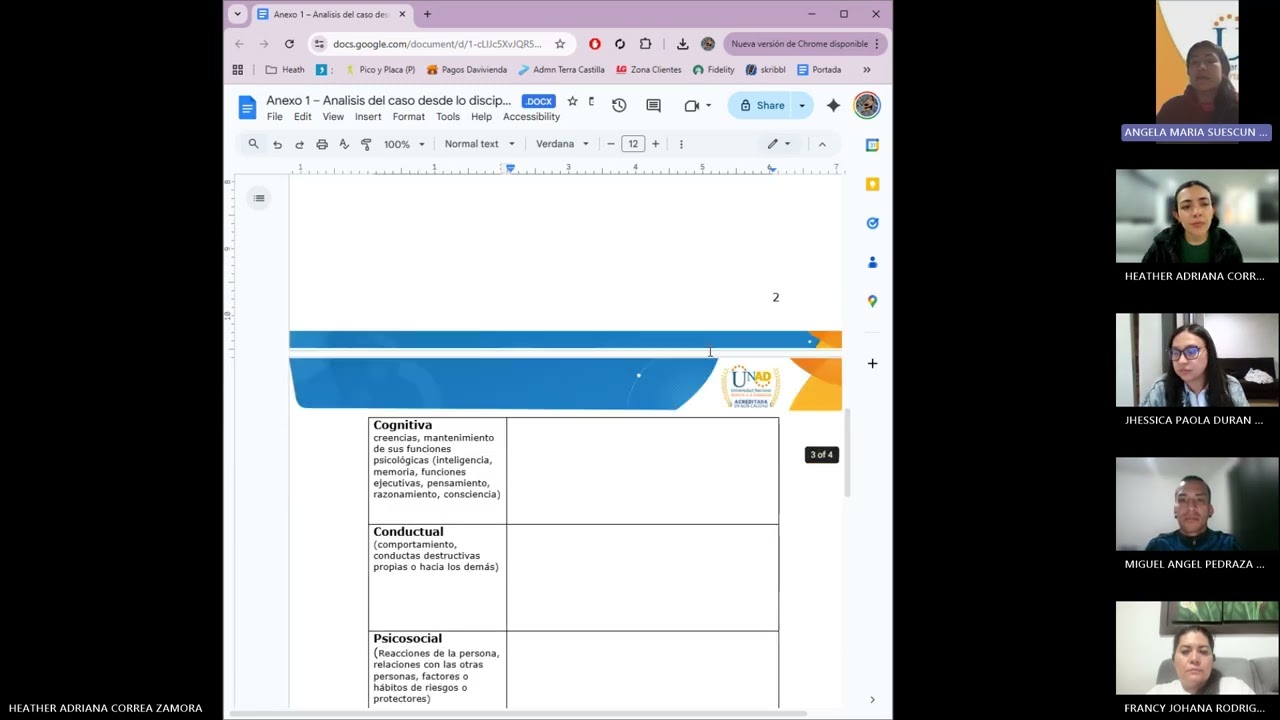The height and width of the screenshot is (720, 1280).
Task: Close the Anexo 1 browser tab
Action: [402, 14]
